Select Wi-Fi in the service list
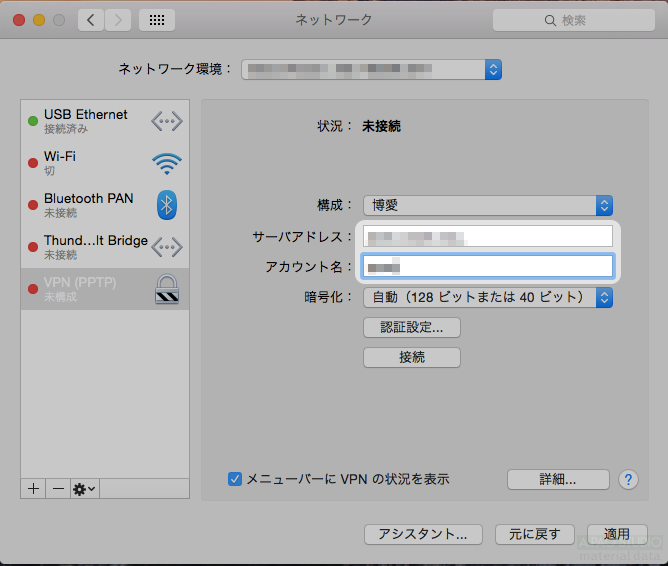Image resolution: width=668 pixels, height=566 pixels. pyautogui.click(x=90, y=163)
